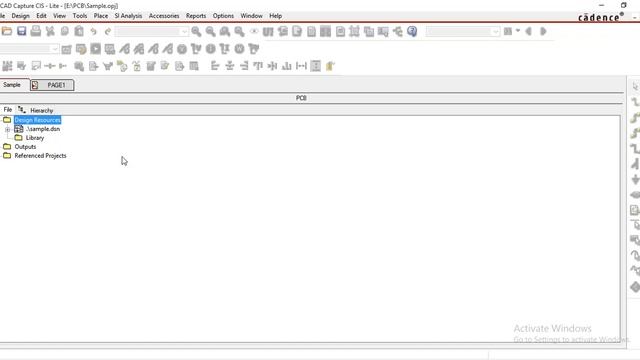The image size is (640, 360).
Task: Show the Project Manager icon
Action: (398, 31)
